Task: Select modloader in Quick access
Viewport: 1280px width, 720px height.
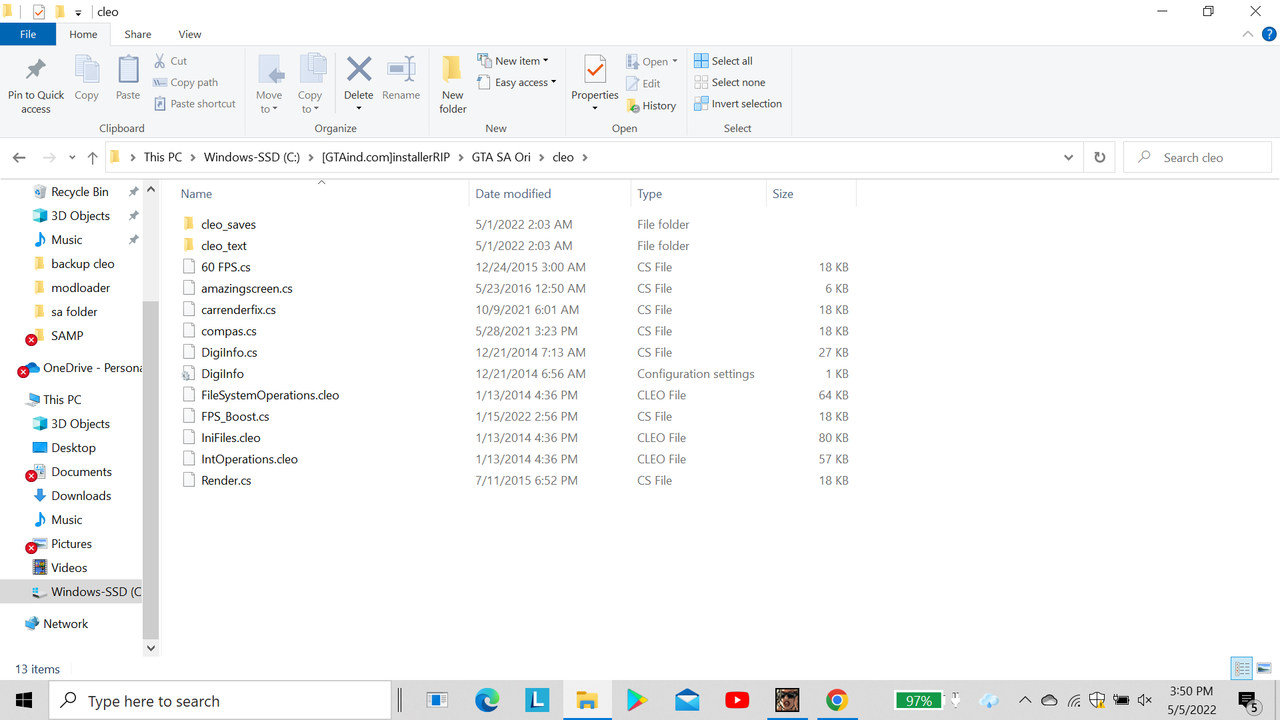Action: point(80,288)
